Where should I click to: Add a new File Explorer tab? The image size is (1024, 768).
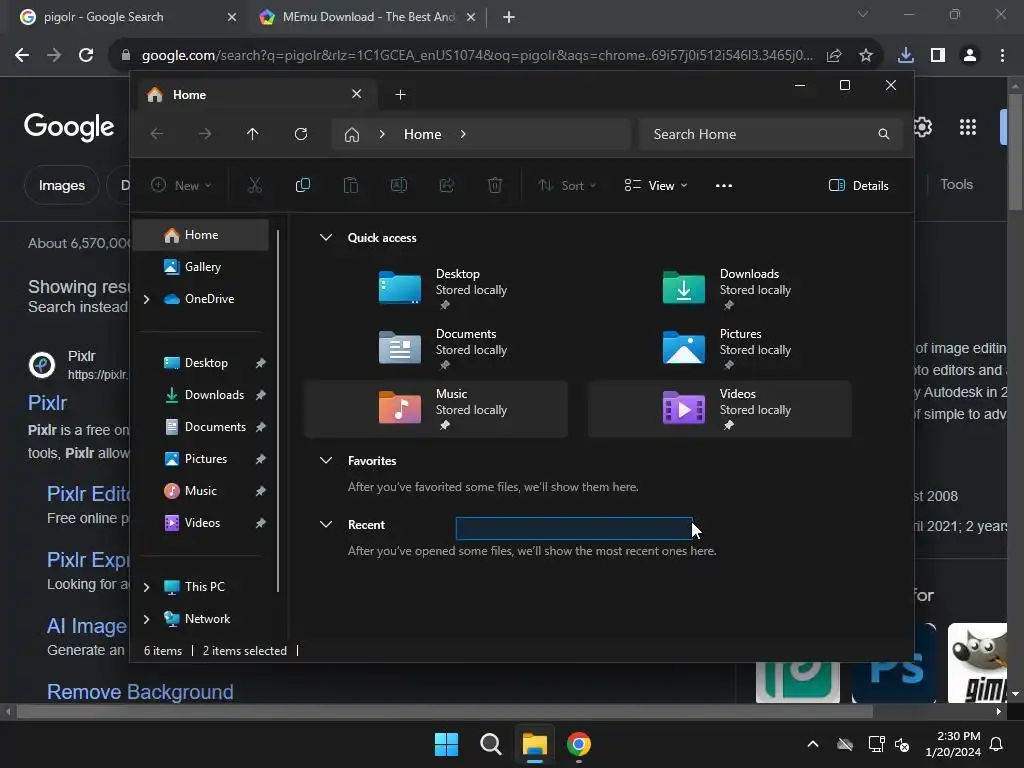tap(400, 95)
